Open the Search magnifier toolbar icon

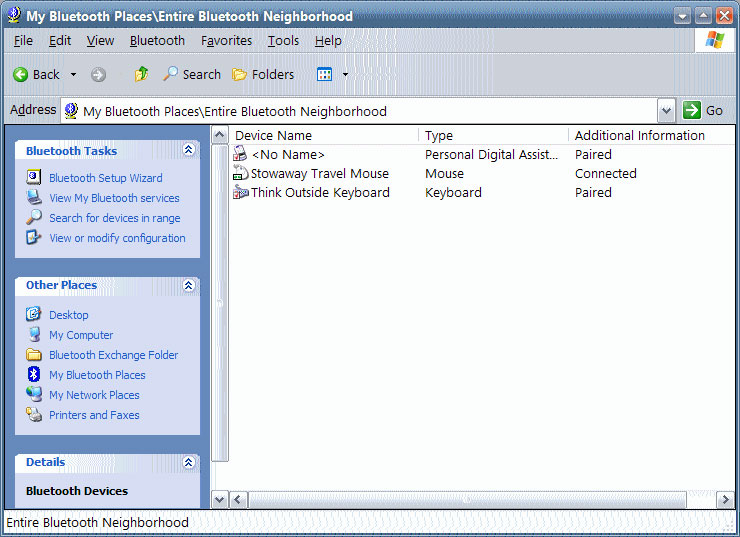pos(170,74)
